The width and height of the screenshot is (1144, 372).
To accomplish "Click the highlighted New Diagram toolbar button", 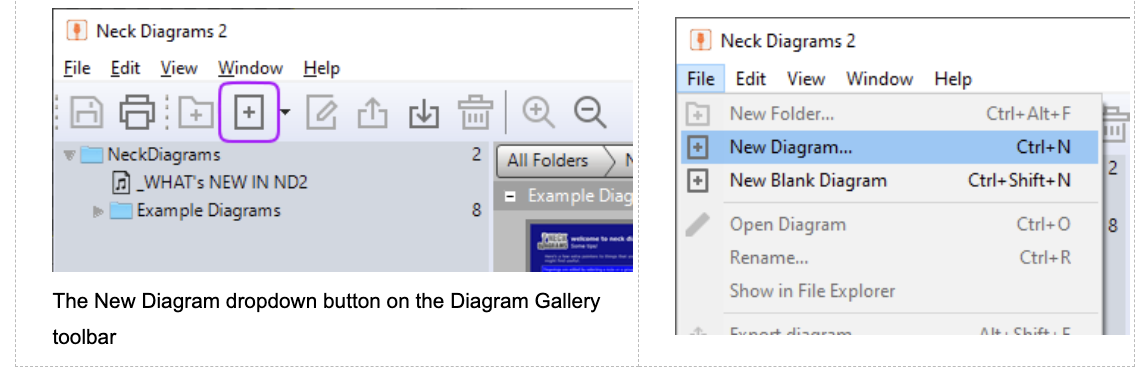I will pyautogui.click(x=250, y=112).
